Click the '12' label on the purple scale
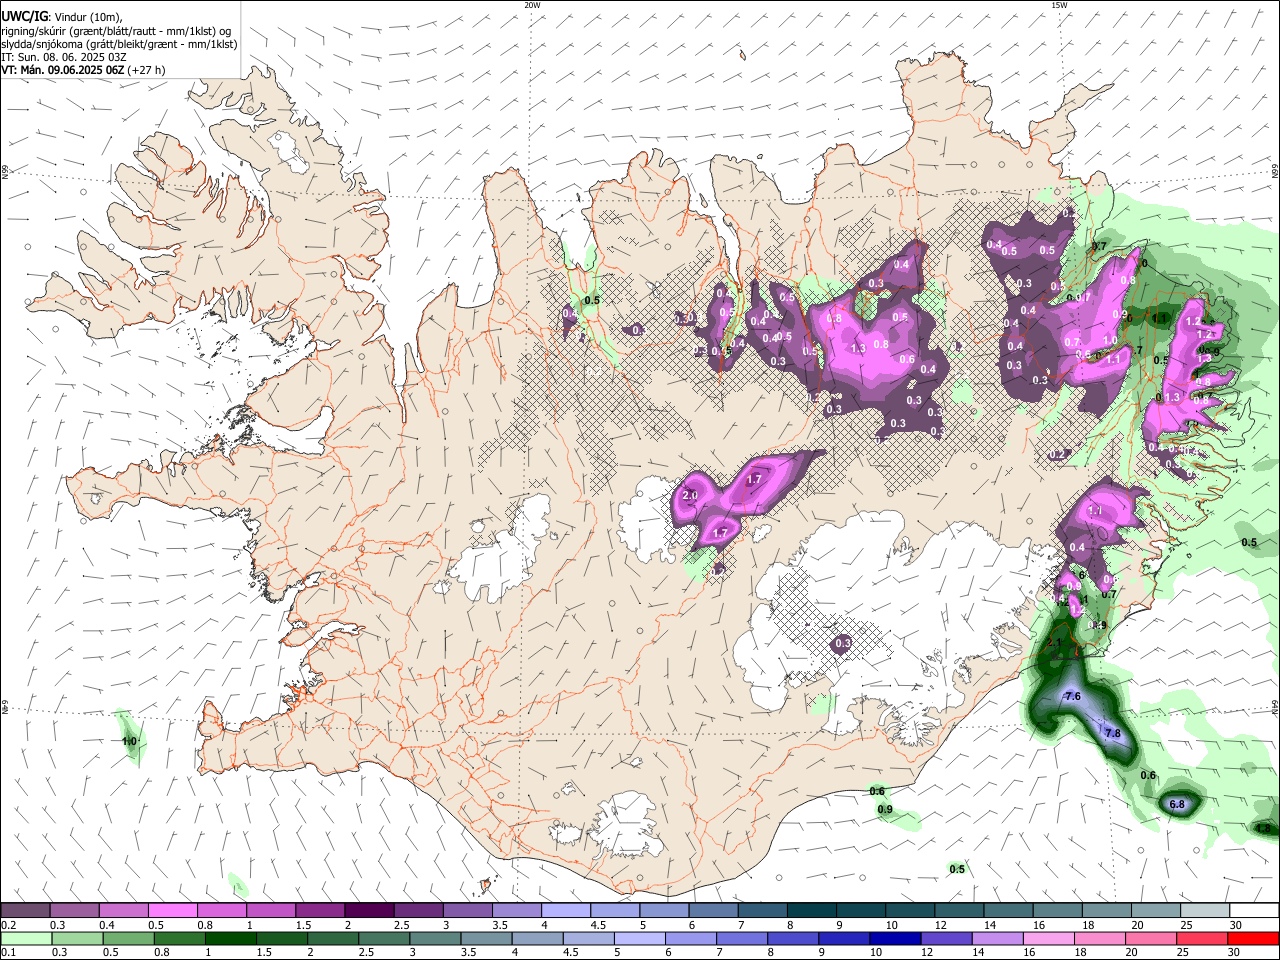 click(x=940, y=925)
